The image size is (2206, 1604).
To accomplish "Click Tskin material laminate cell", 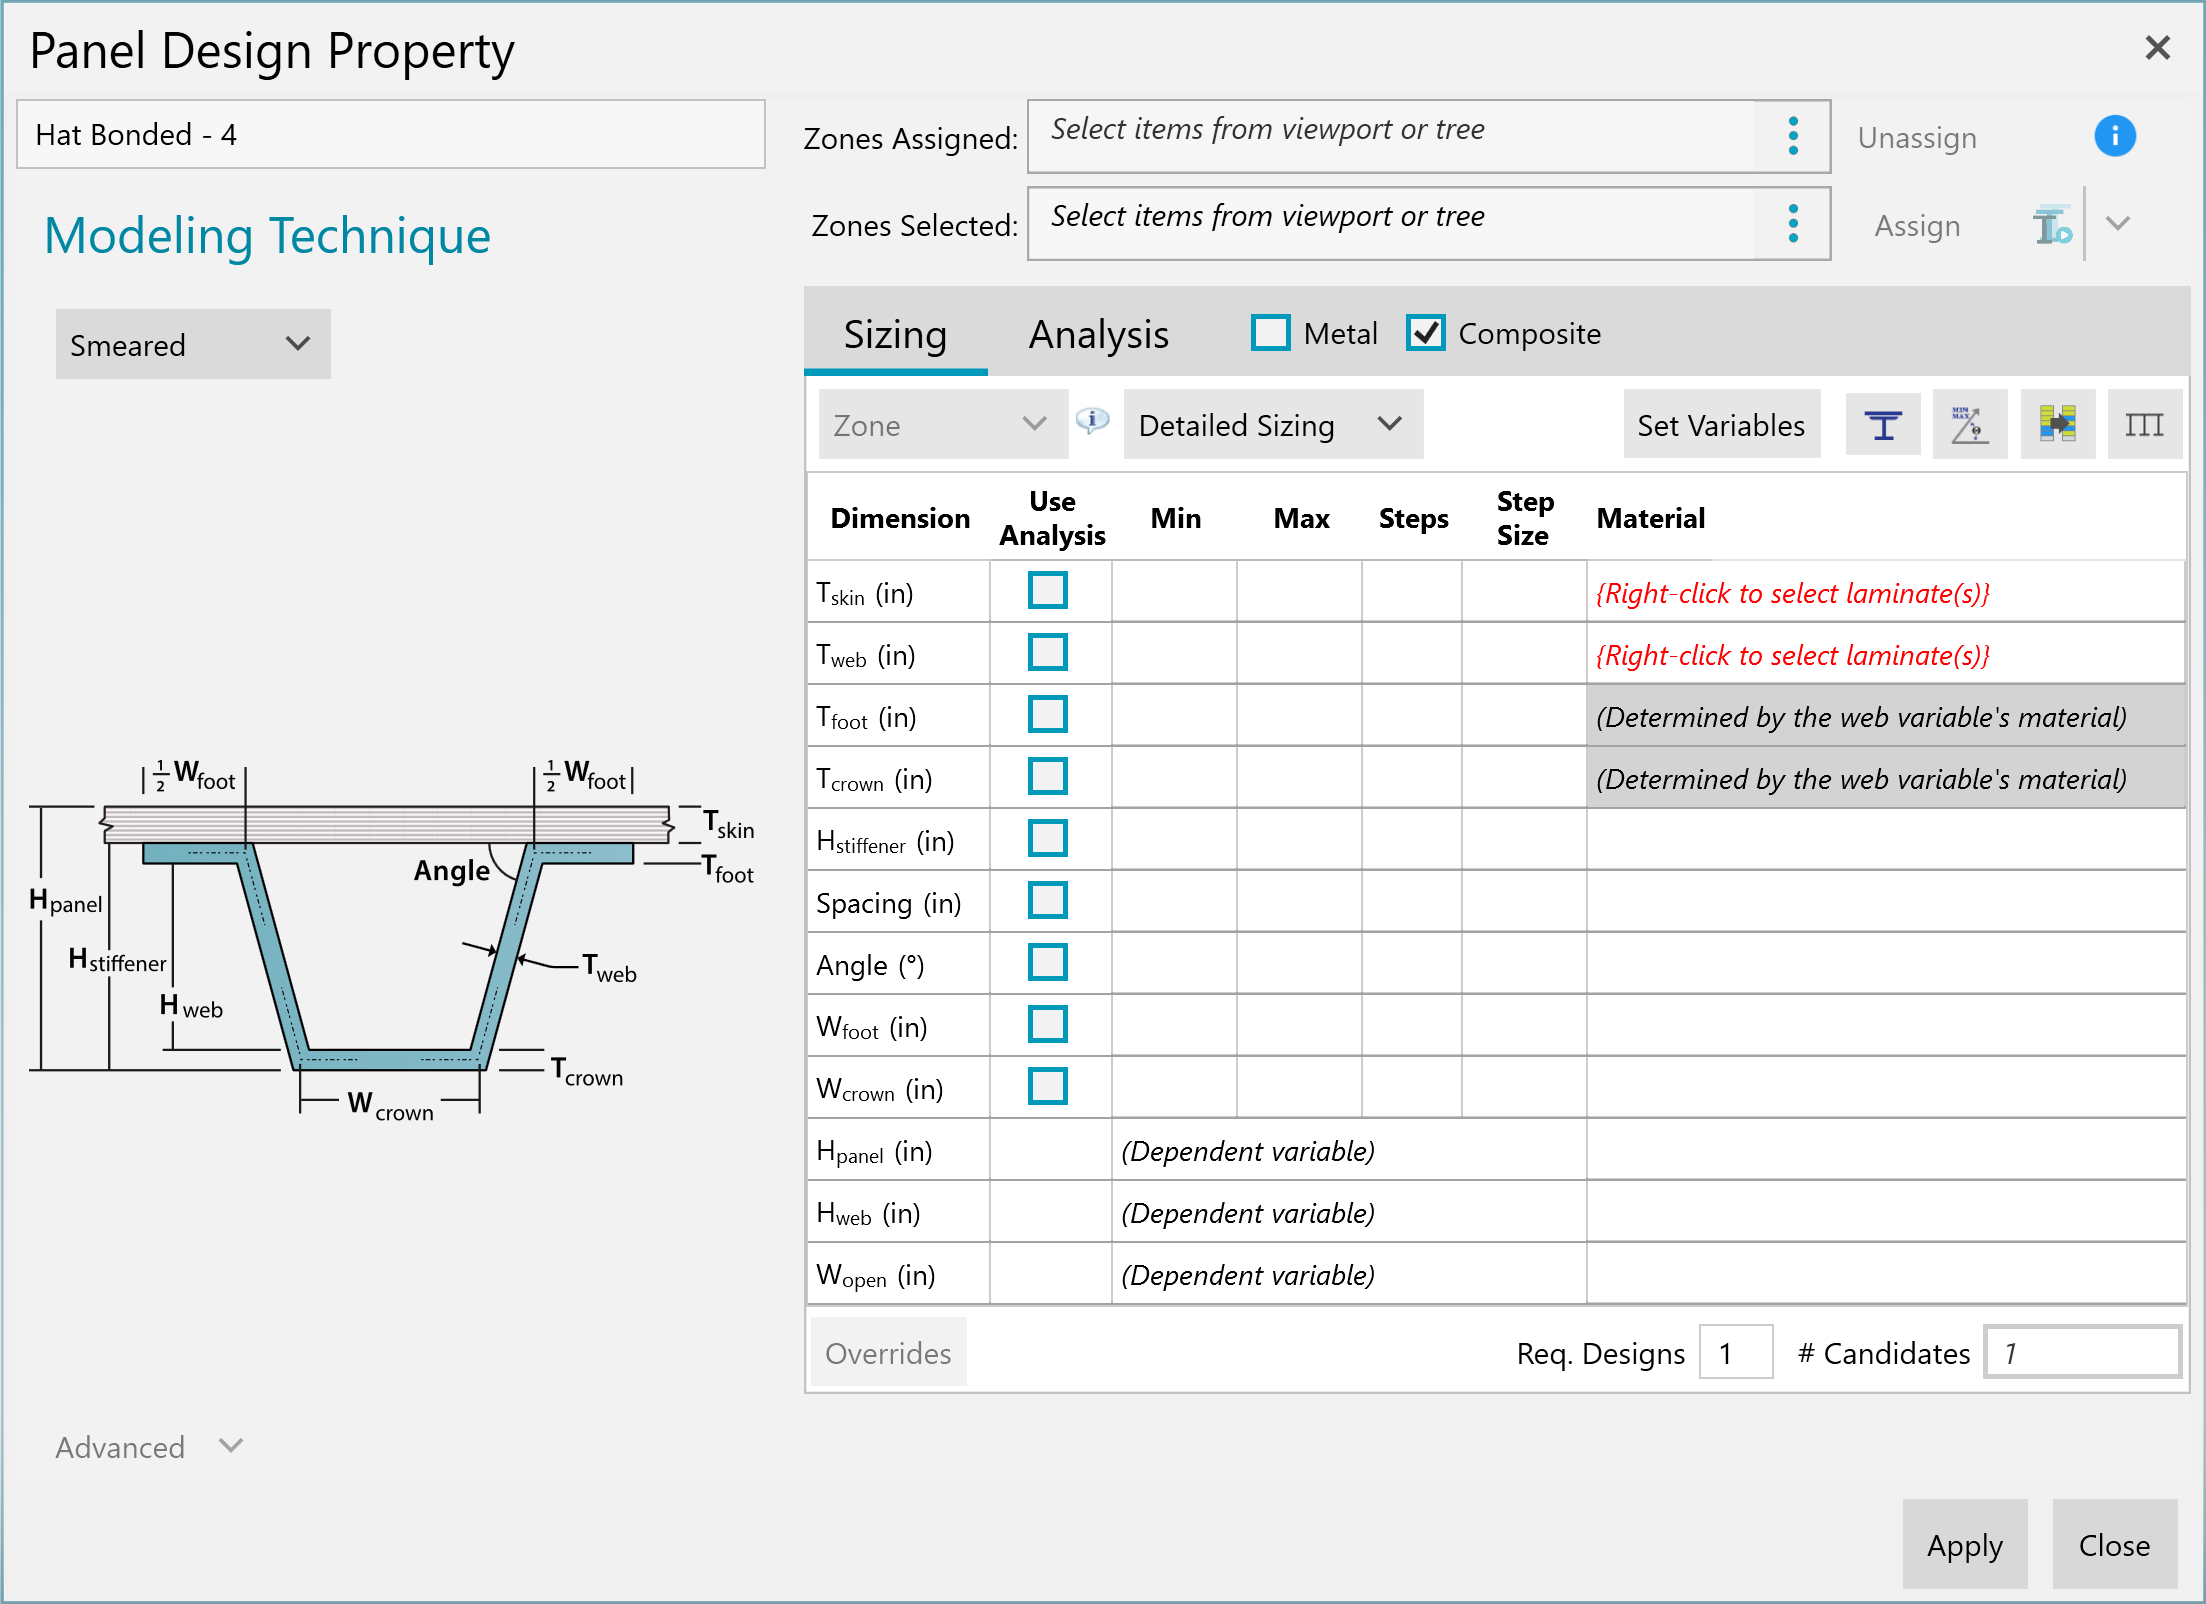I will [x=1885, y=592].
